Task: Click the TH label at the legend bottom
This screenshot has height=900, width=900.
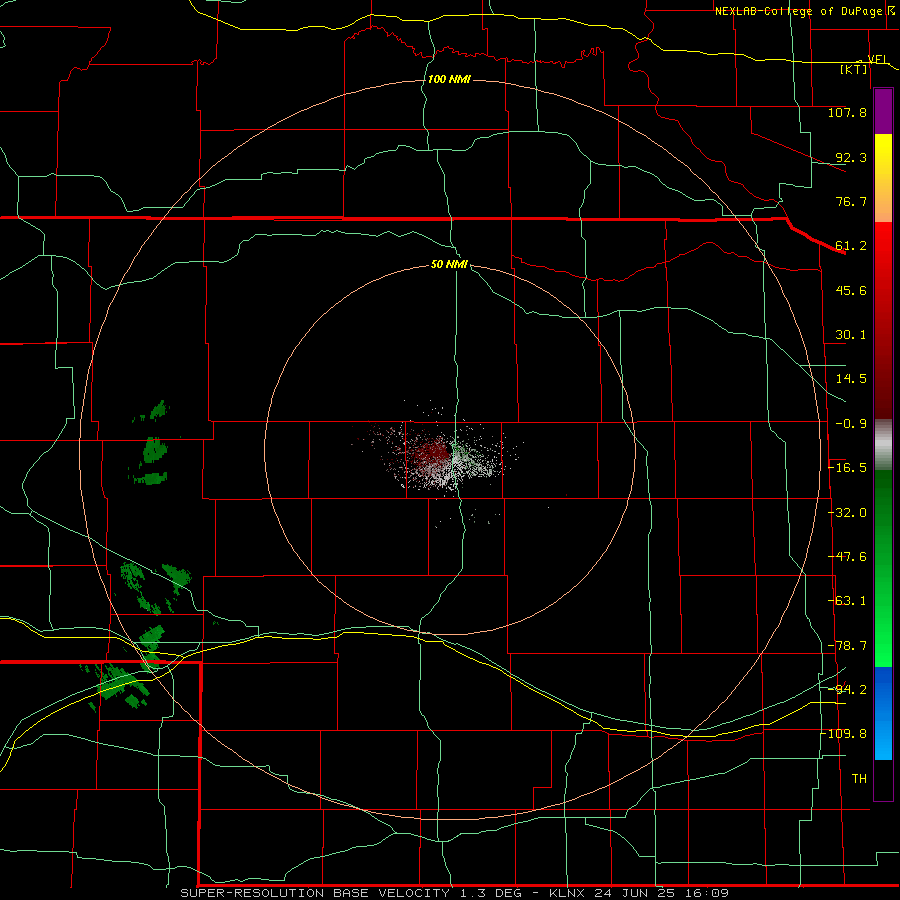Action: click(859, 778)
